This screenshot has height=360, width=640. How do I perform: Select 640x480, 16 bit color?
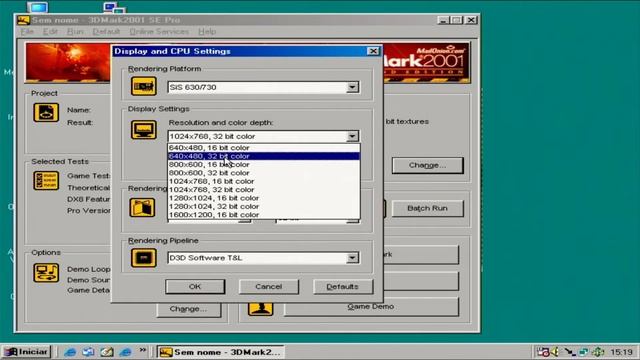[x=264, y=148]
